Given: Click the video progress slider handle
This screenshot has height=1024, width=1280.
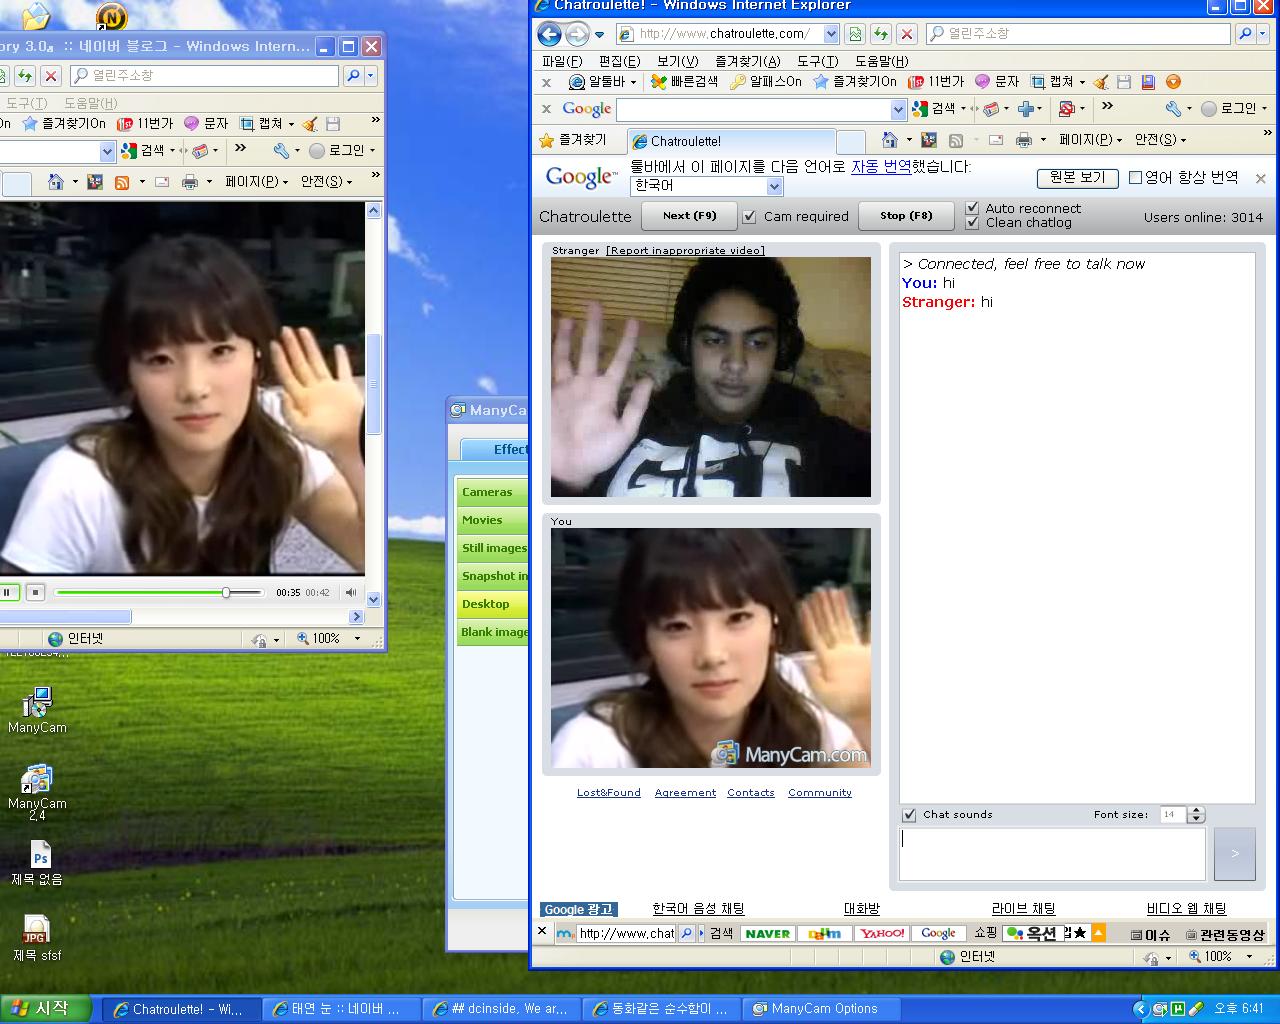Looking at the screenshot, I should pos(226,592).
